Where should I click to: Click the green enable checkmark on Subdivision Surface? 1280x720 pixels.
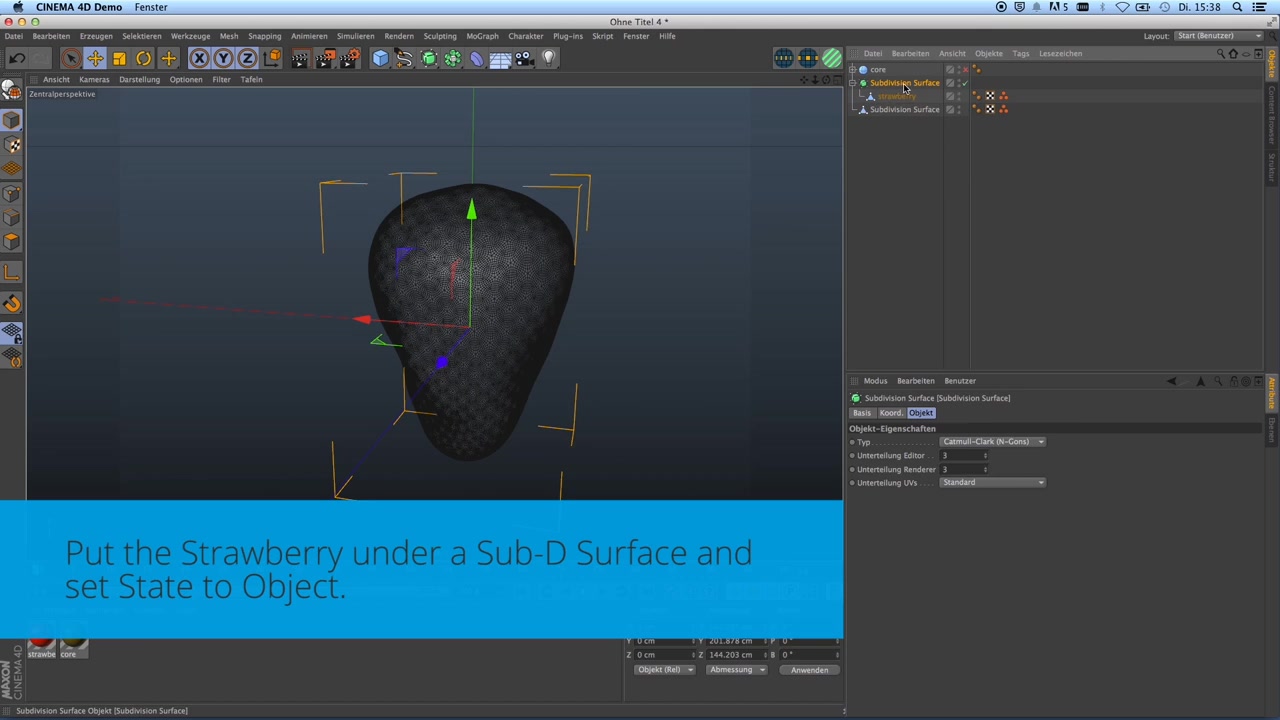(964, 83)
